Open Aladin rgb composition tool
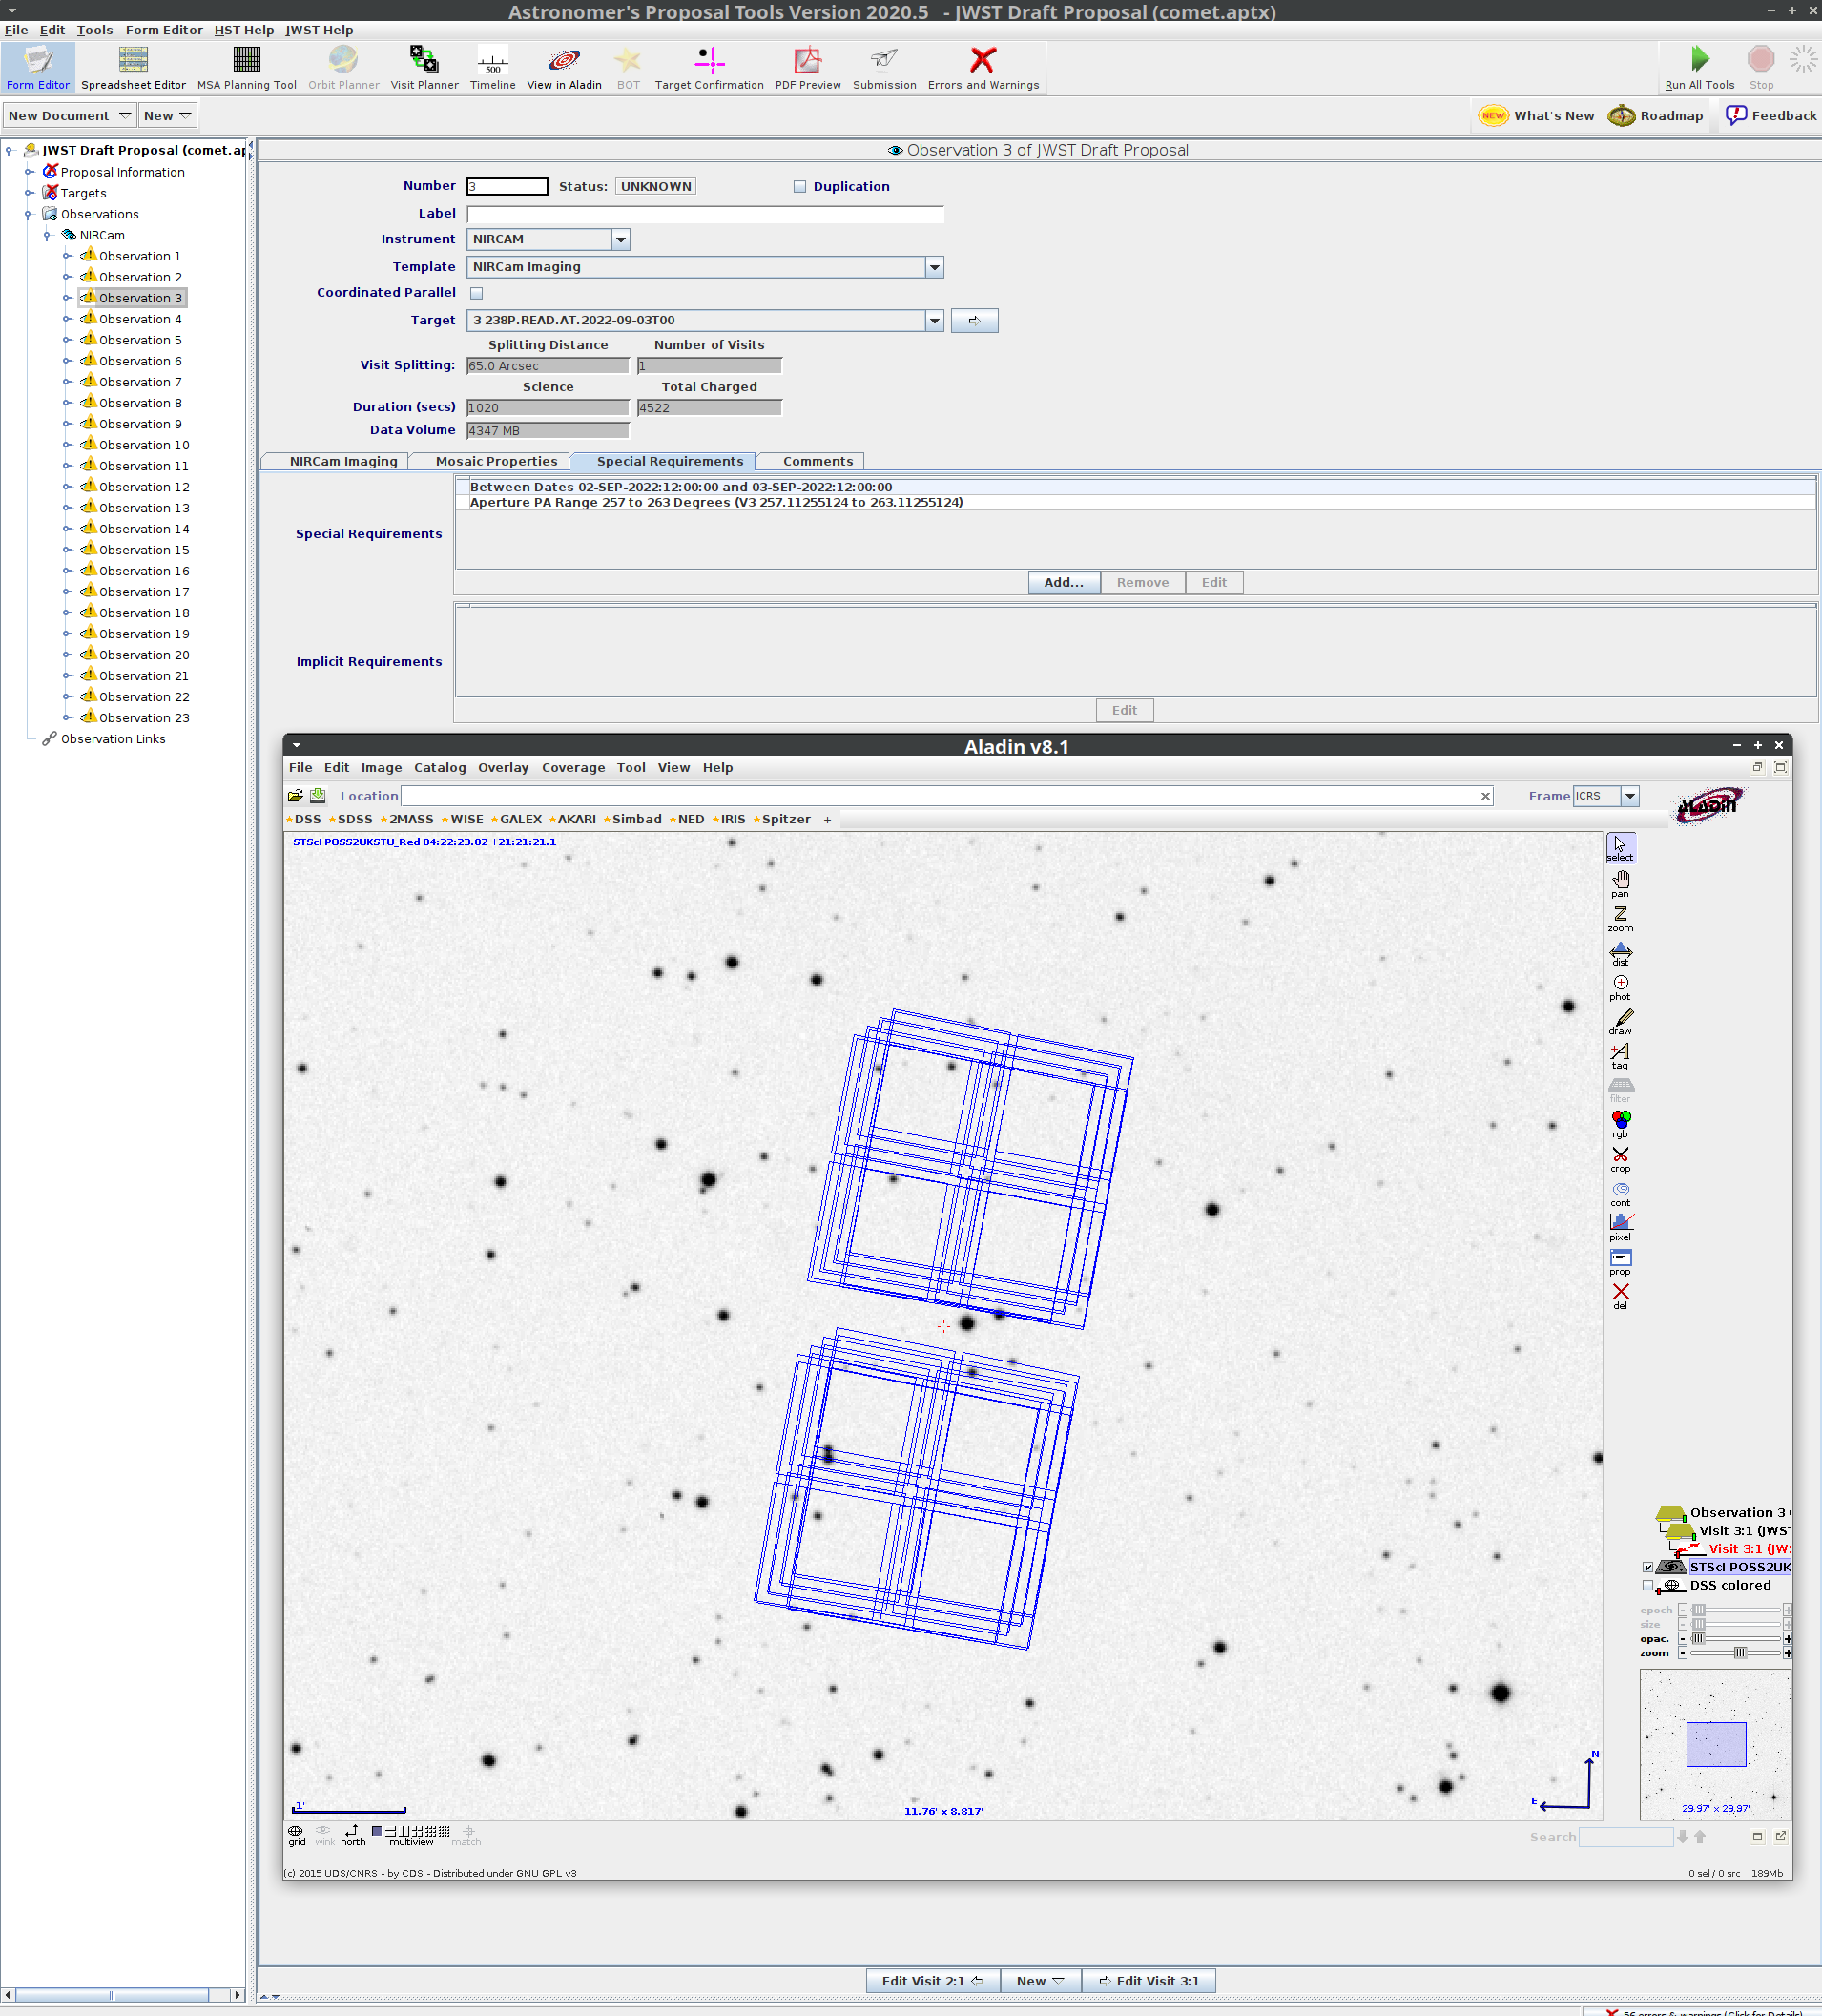 point(1620,1124)
